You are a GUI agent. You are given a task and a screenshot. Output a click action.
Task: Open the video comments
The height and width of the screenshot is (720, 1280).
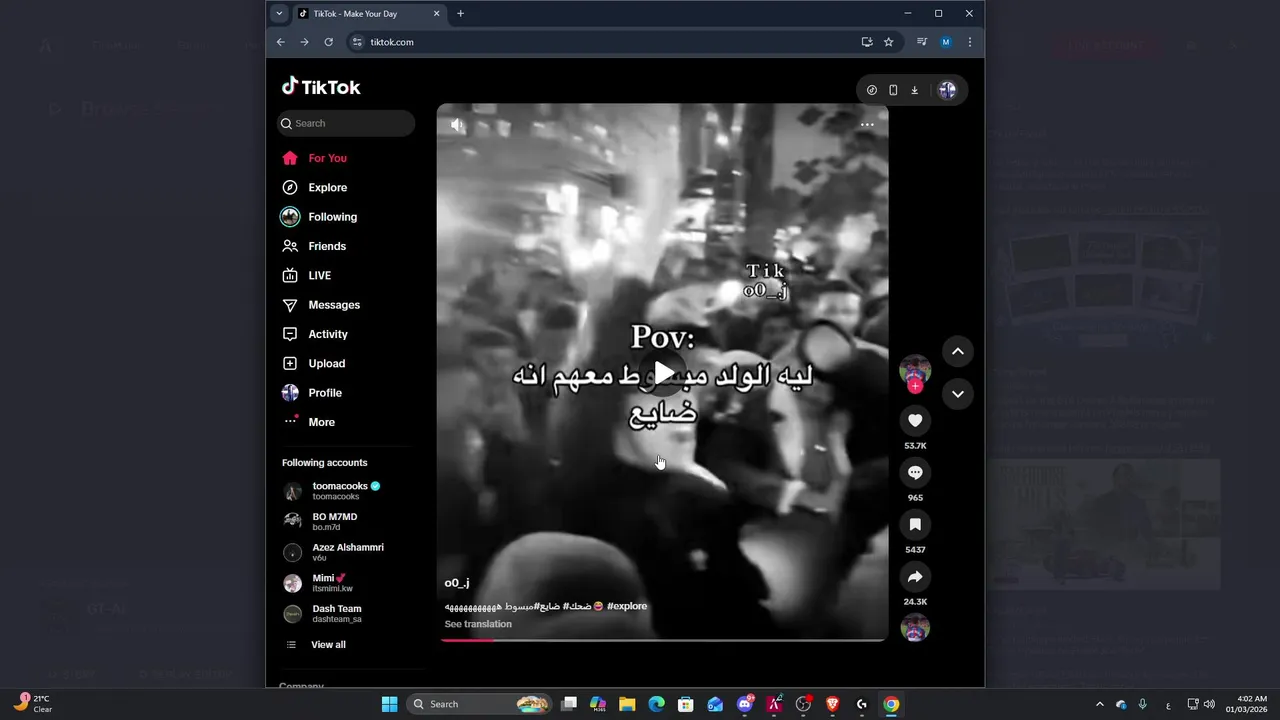pyautogui.click(x=915, y=472)
